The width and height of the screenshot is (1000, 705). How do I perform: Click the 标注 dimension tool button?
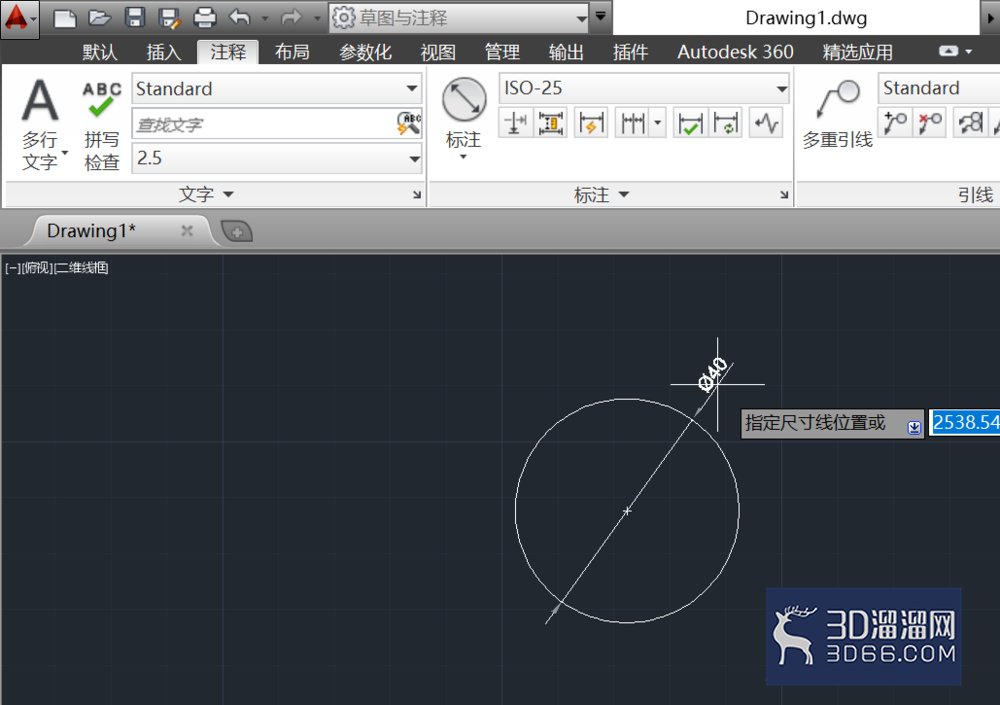464,119
